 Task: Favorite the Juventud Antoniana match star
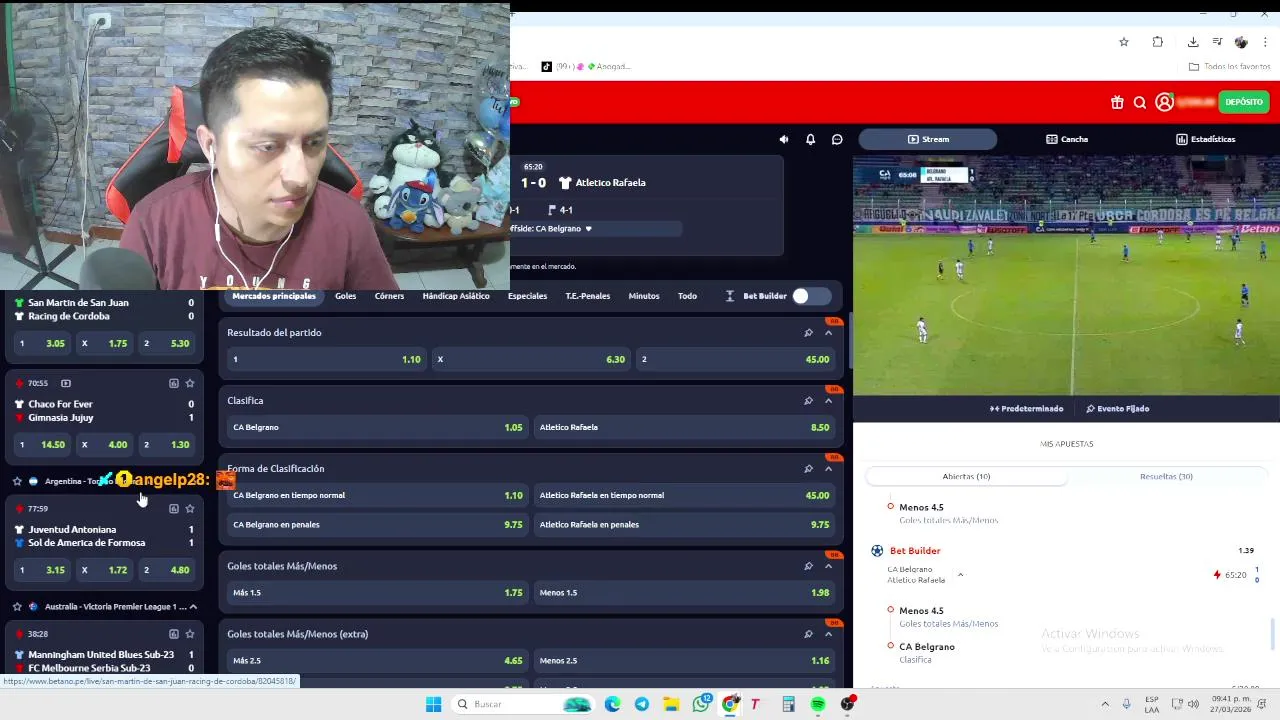coord(190,508)
